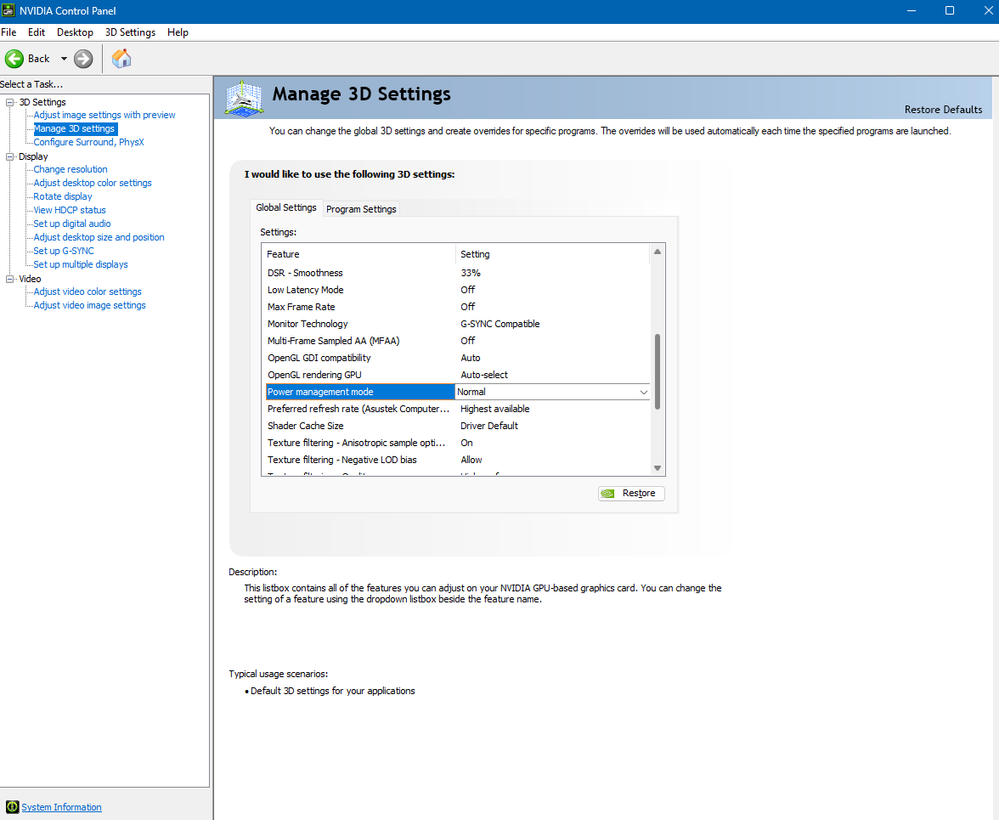This screenshot has height=820, width=999.
Task: Select the Preferred refresh rate row
Action: point(456,409)
